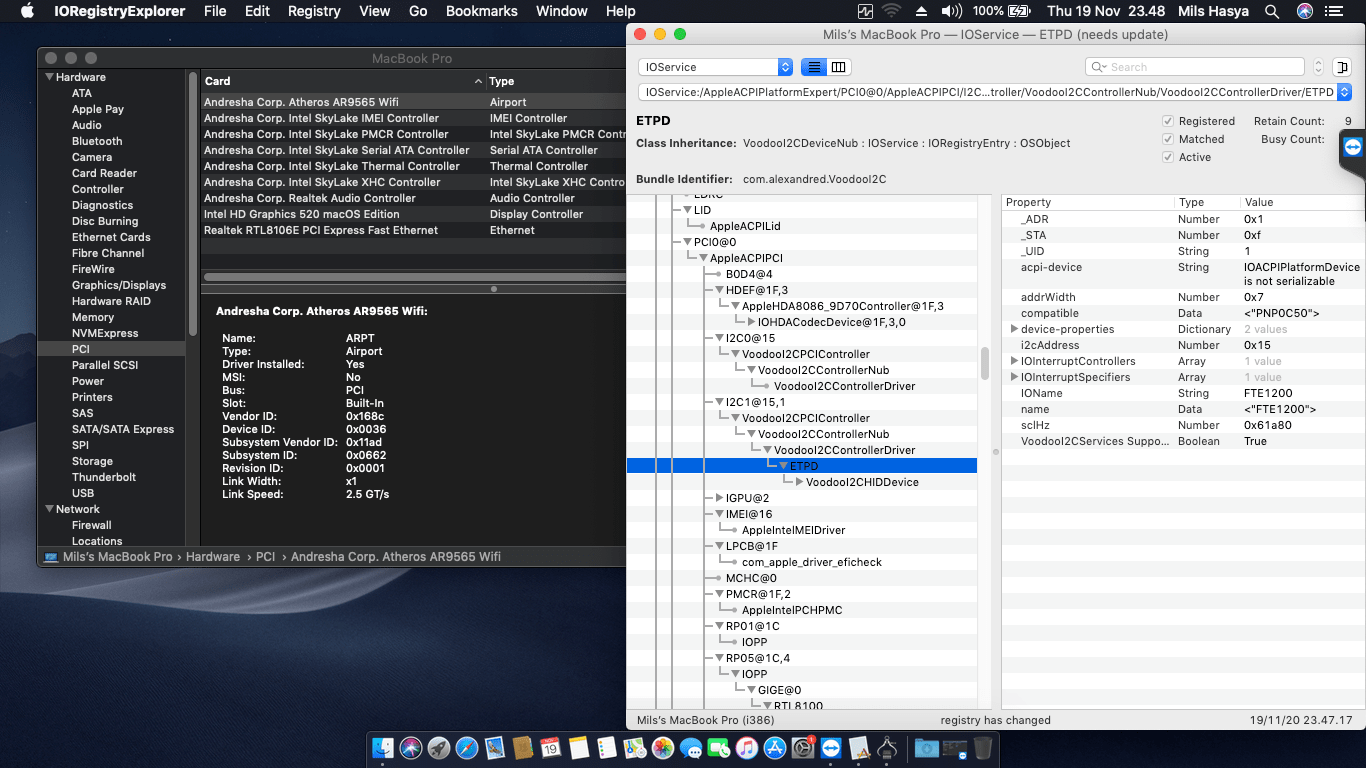Expand the IGPU@2 tree node
The height and width of the screenshot is (768, 1366).
(x=719, y=498)
